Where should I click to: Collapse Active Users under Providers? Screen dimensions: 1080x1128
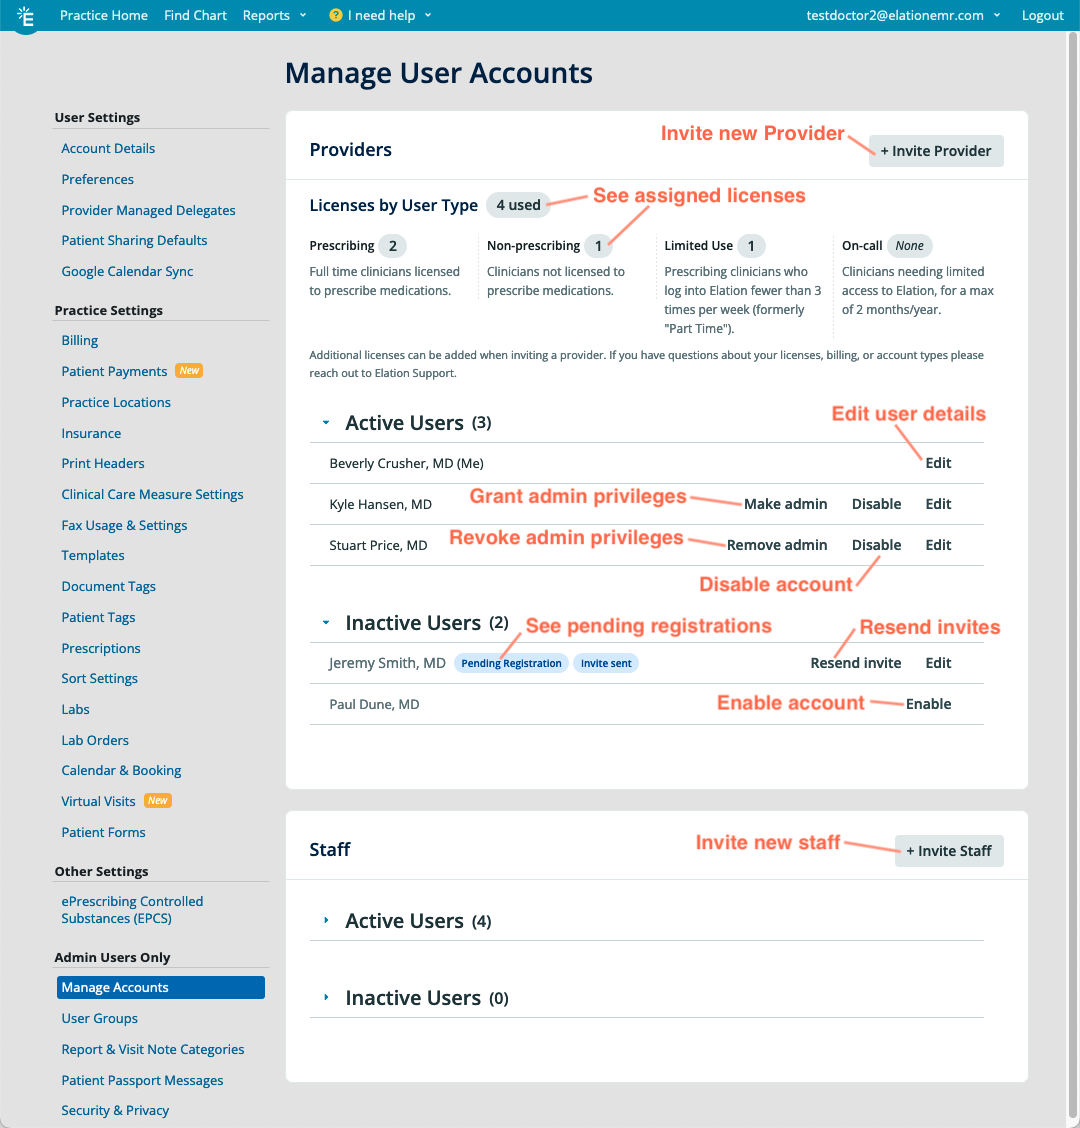pyautogui.click(x=324, y=422)
